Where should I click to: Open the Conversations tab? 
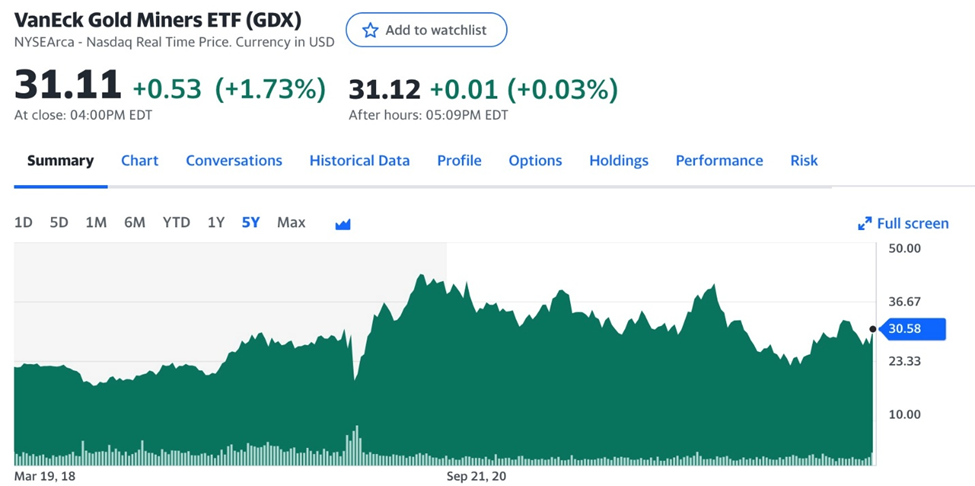[x=234, y=160]
